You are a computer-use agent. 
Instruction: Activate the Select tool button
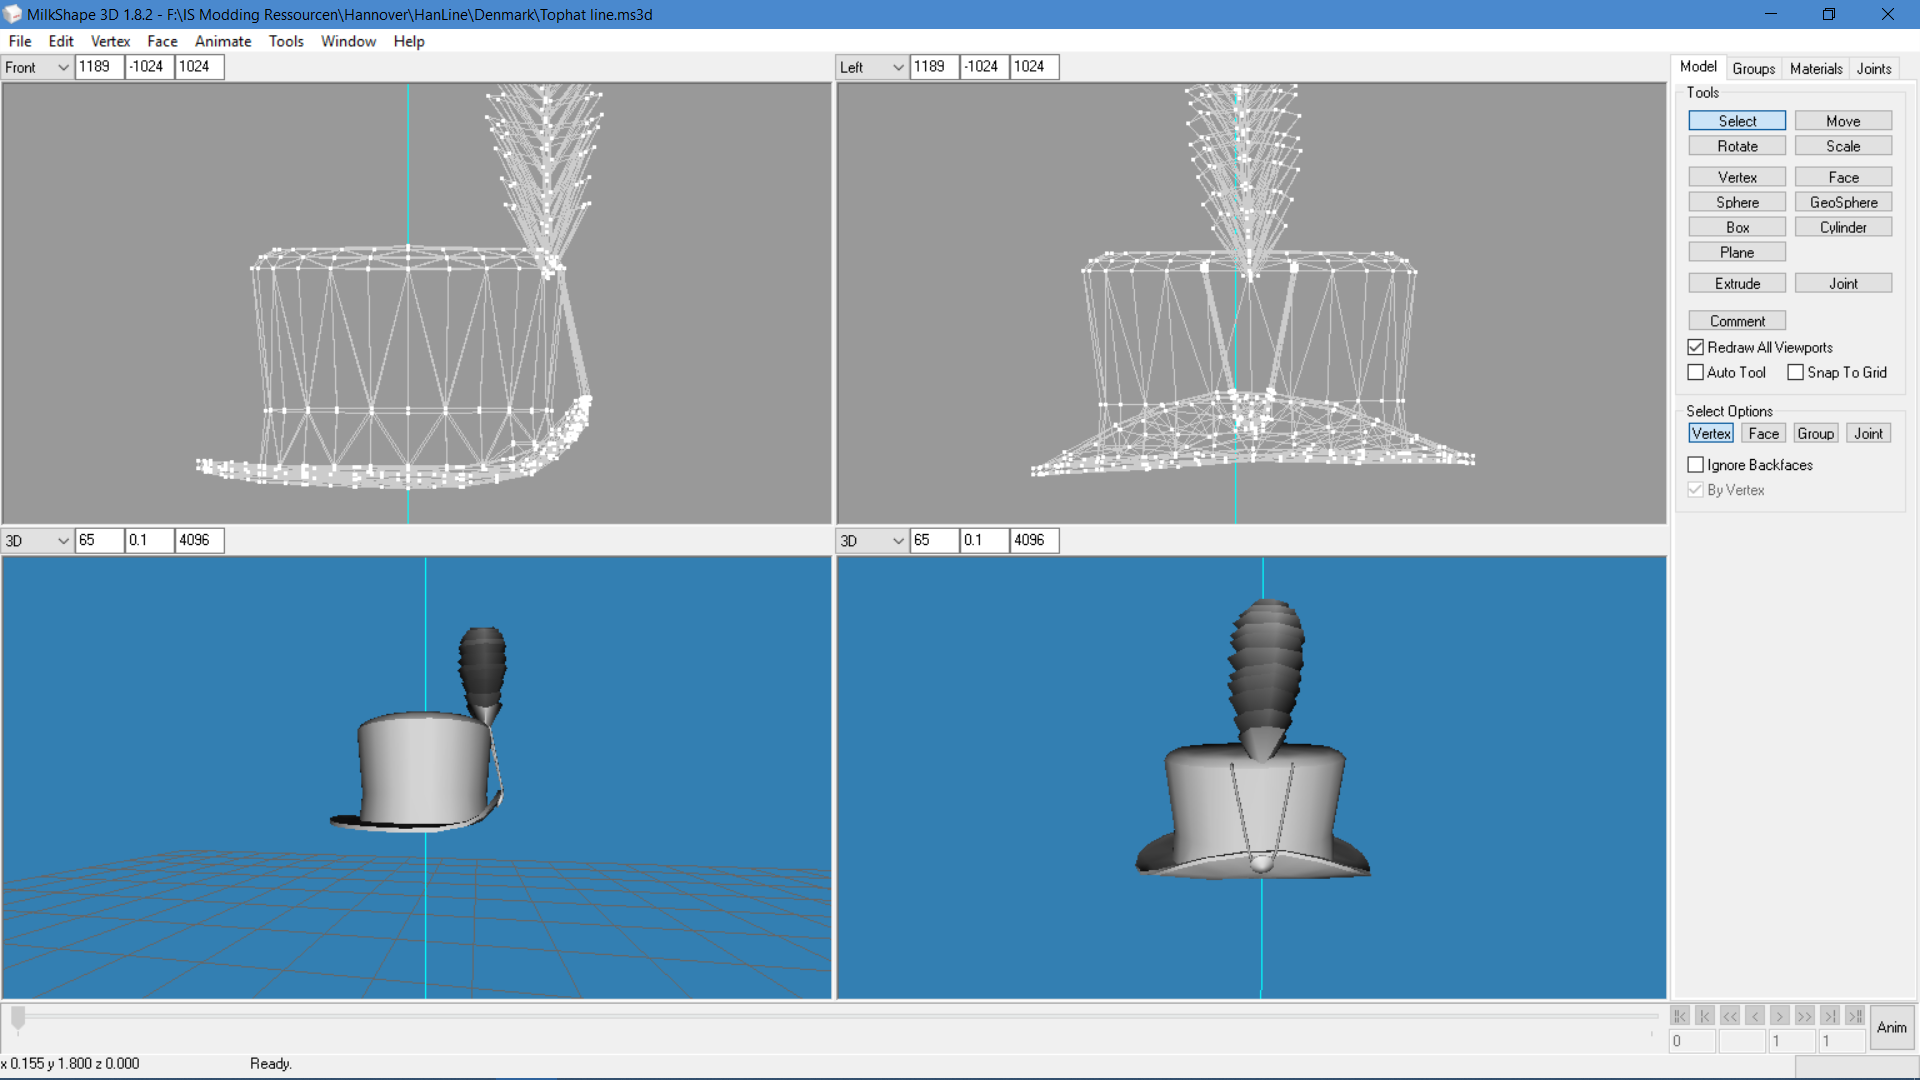[1737, 121]
